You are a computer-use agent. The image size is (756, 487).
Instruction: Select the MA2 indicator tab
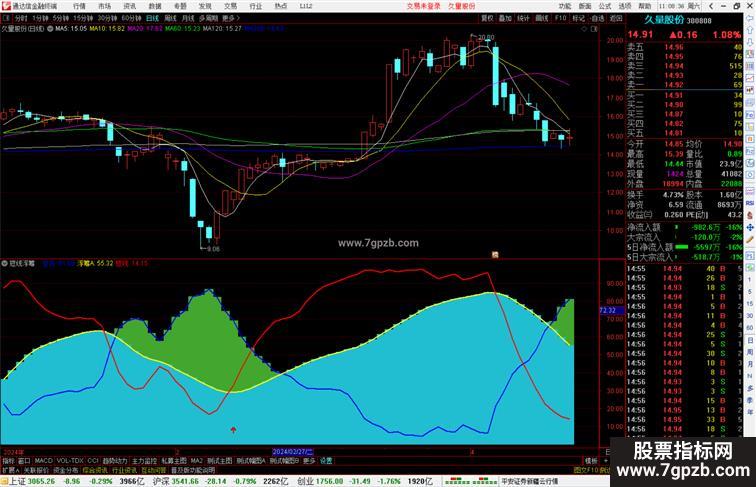pos(197,461)
